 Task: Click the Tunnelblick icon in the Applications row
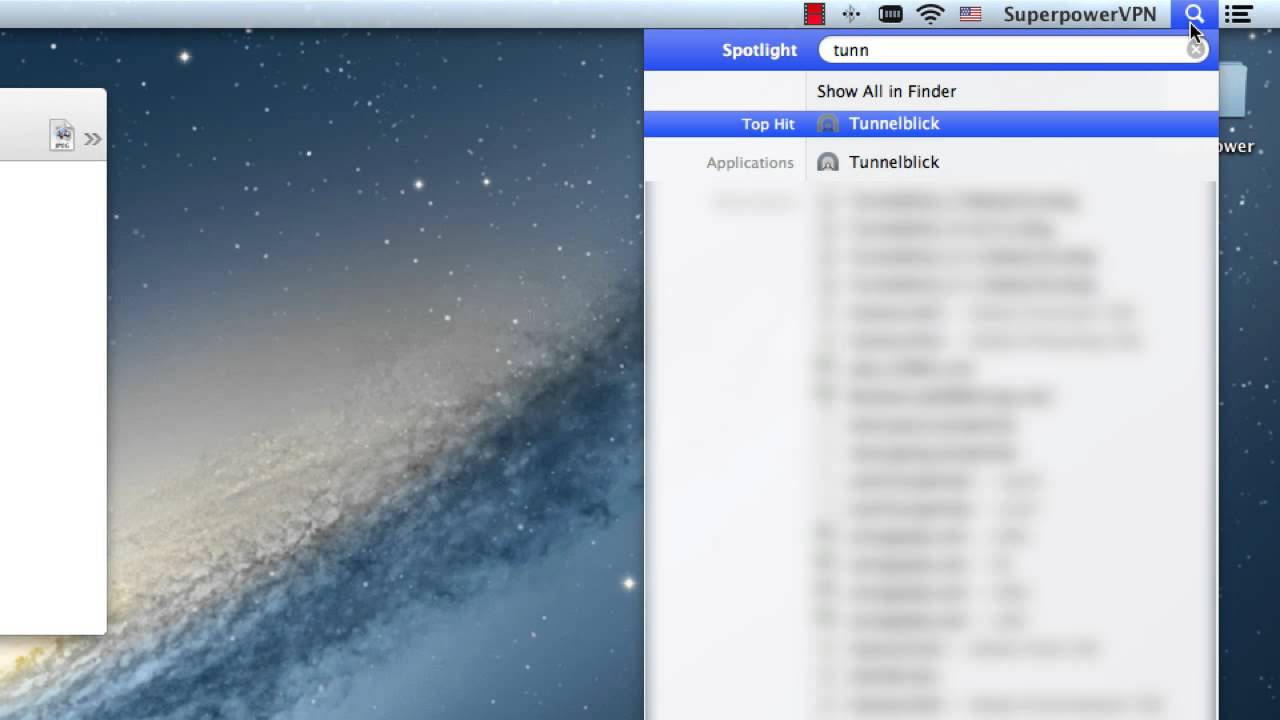pyautogui.click(x=828, y=162)
